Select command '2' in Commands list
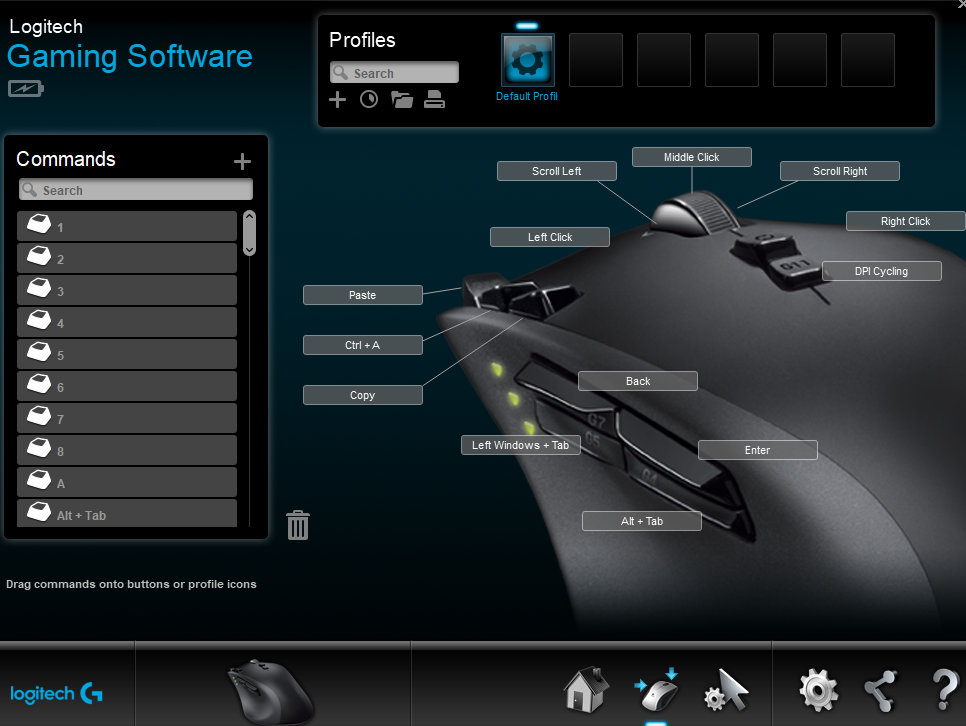The image size is (966, 726). 127,258
